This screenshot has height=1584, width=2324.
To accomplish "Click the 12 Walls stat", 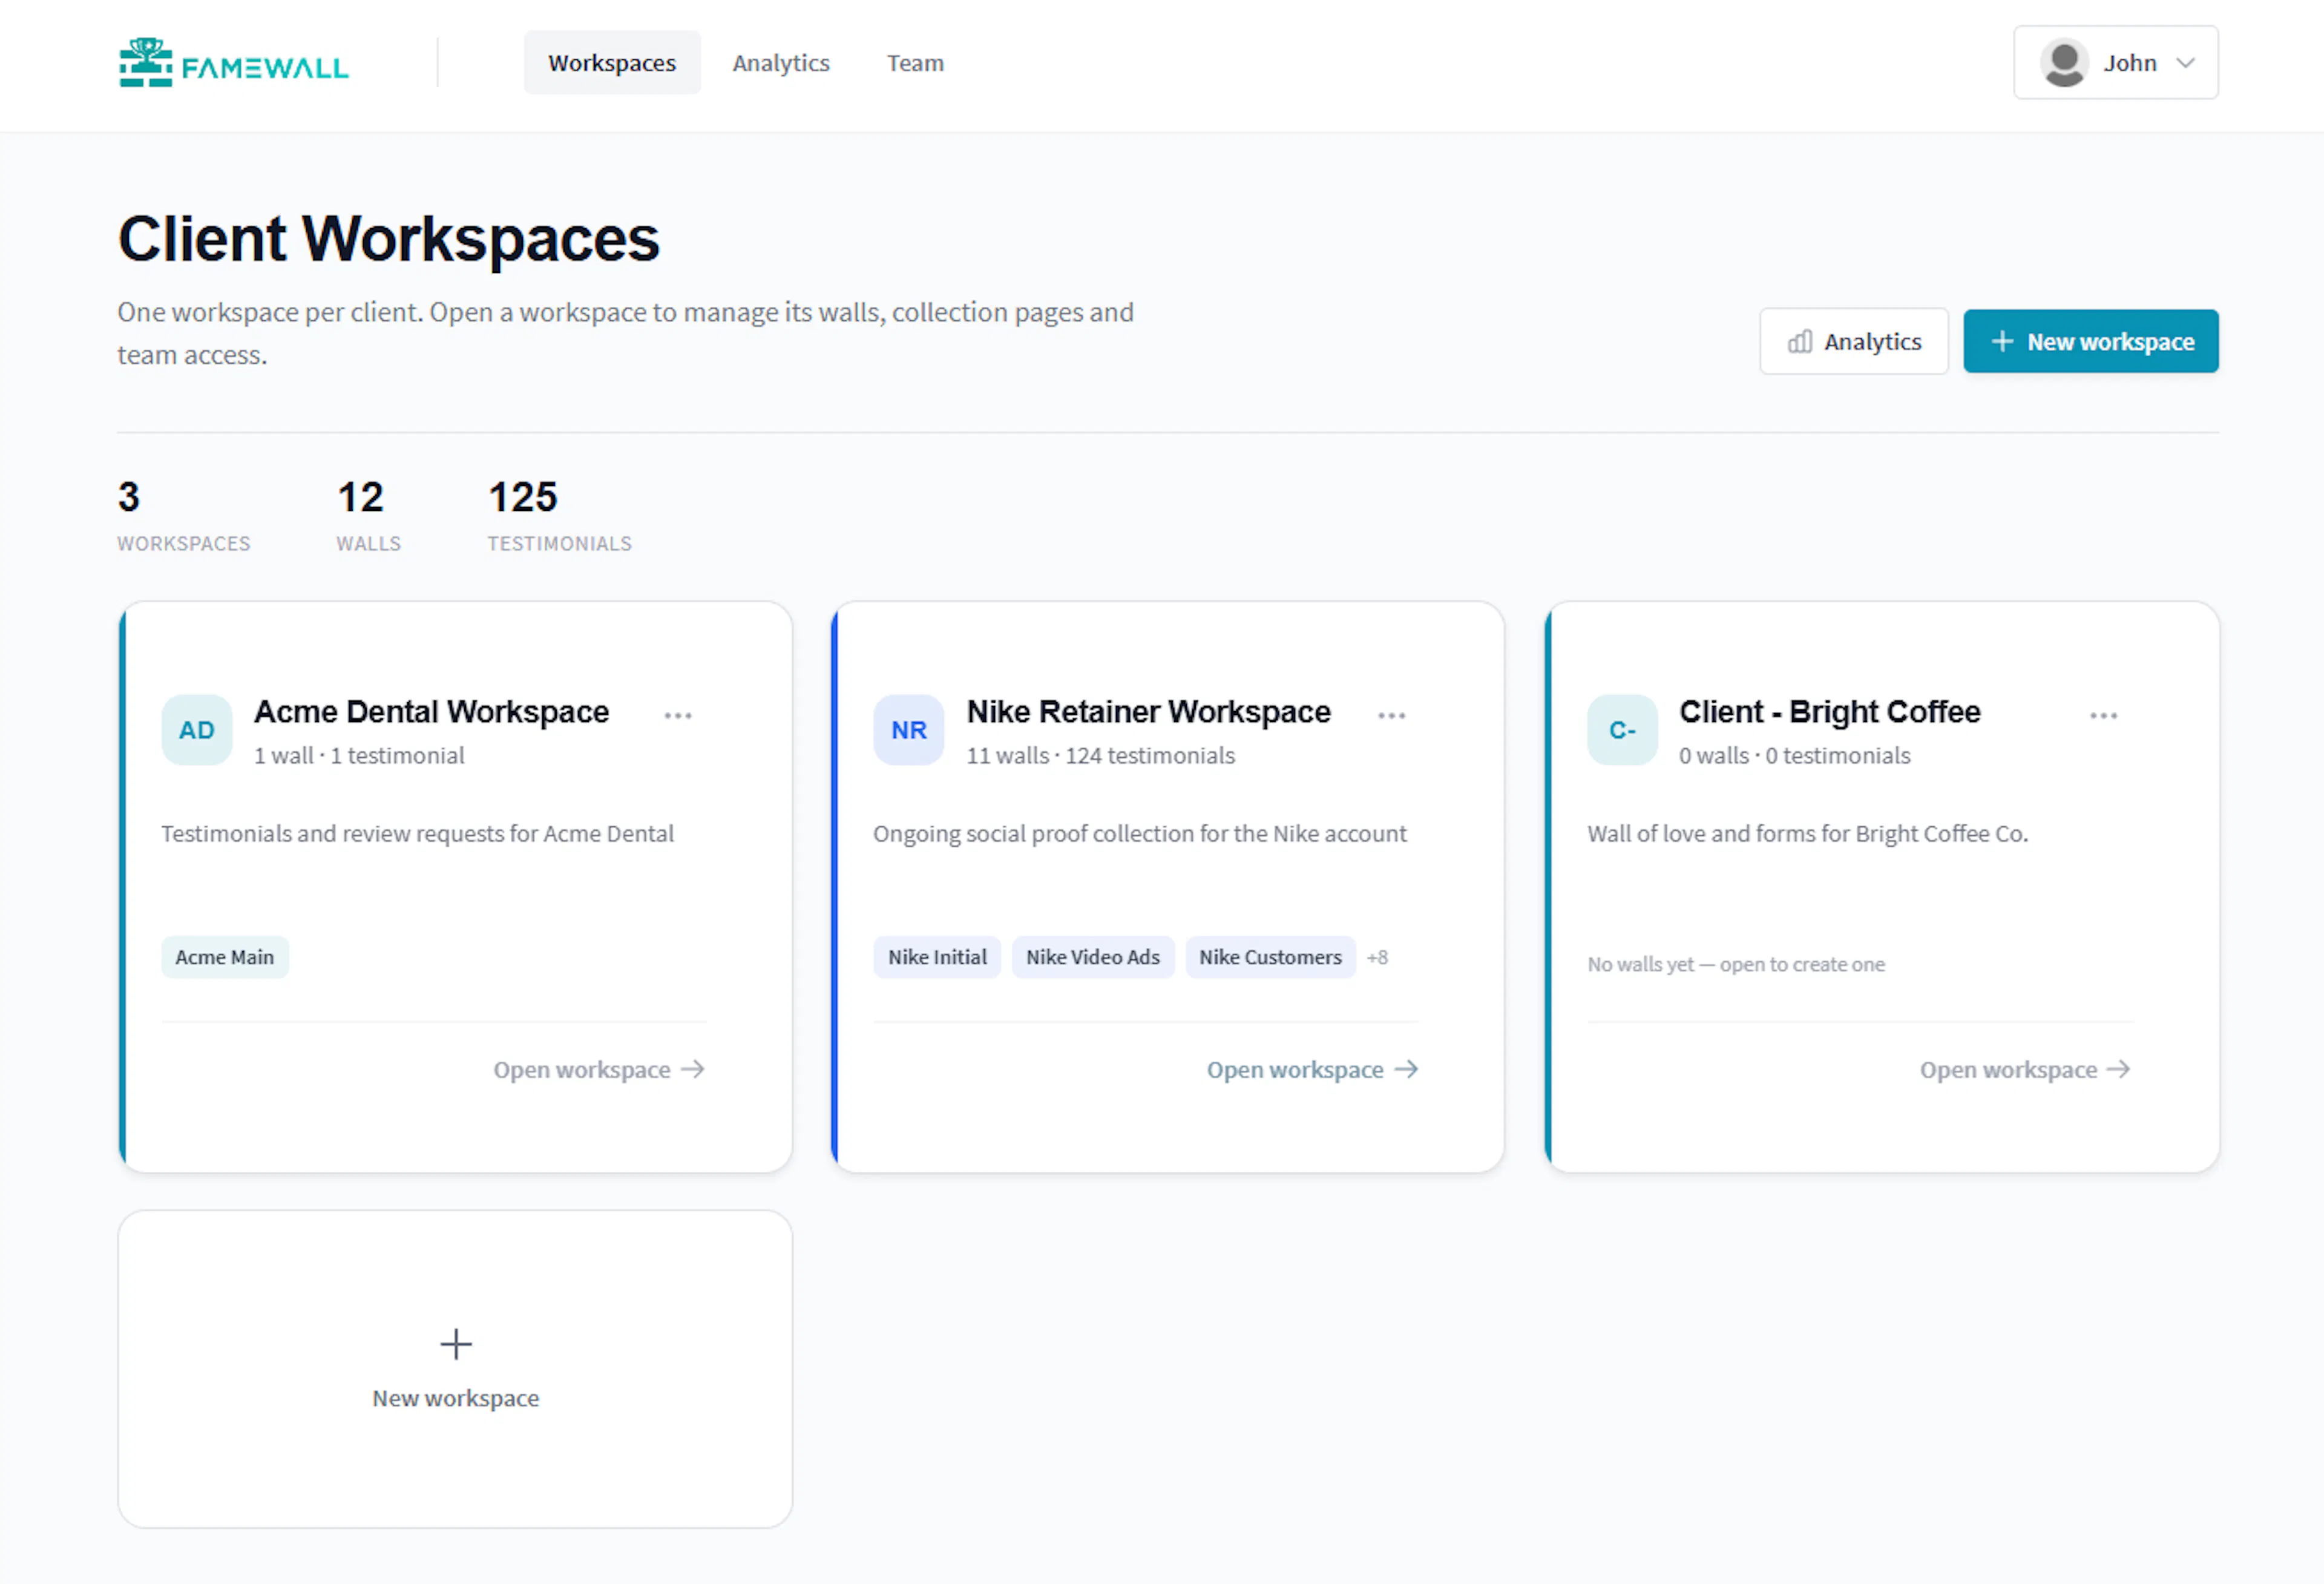I will [x=369, y=516].
